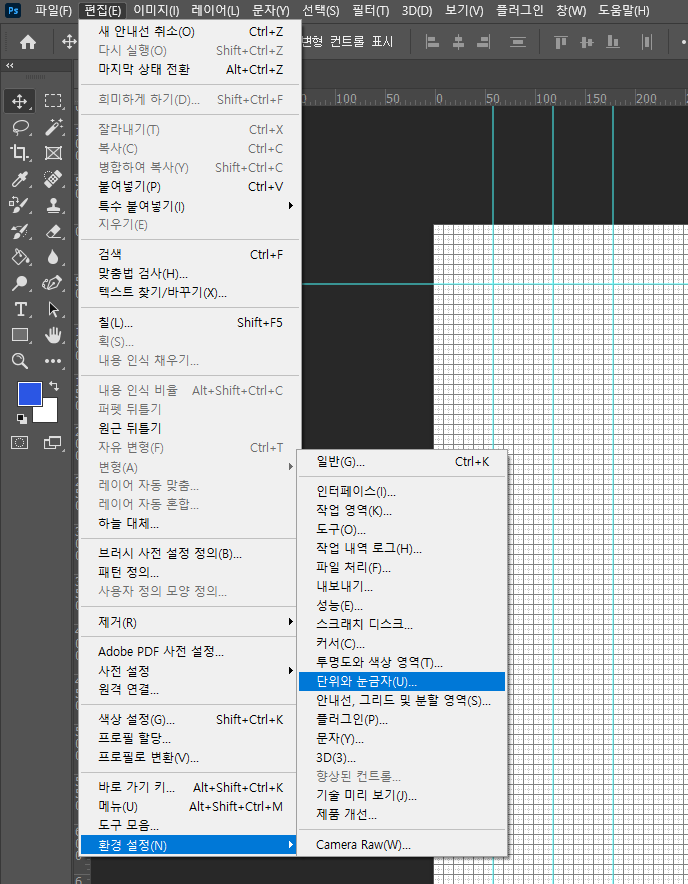The width and height of the screenshot is (688, 884).
Task: Open the Edit Toolbar three-dots menu
Action: 53,361
